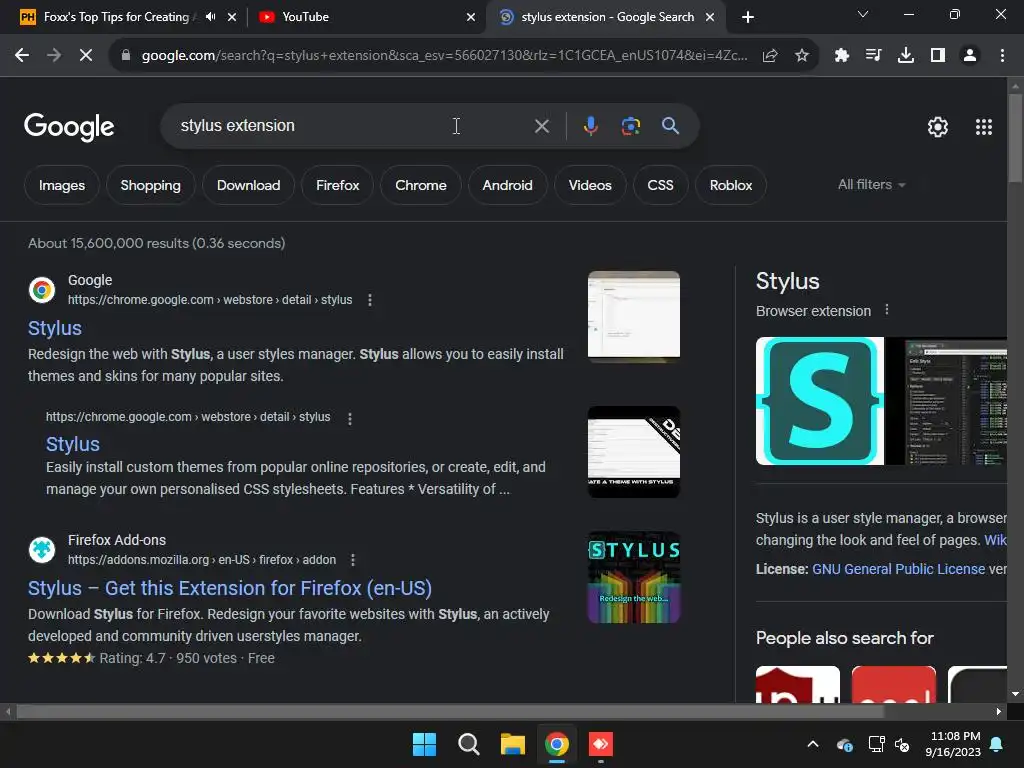Open the Chrome profile avatar icon

(x=970, y=56)
